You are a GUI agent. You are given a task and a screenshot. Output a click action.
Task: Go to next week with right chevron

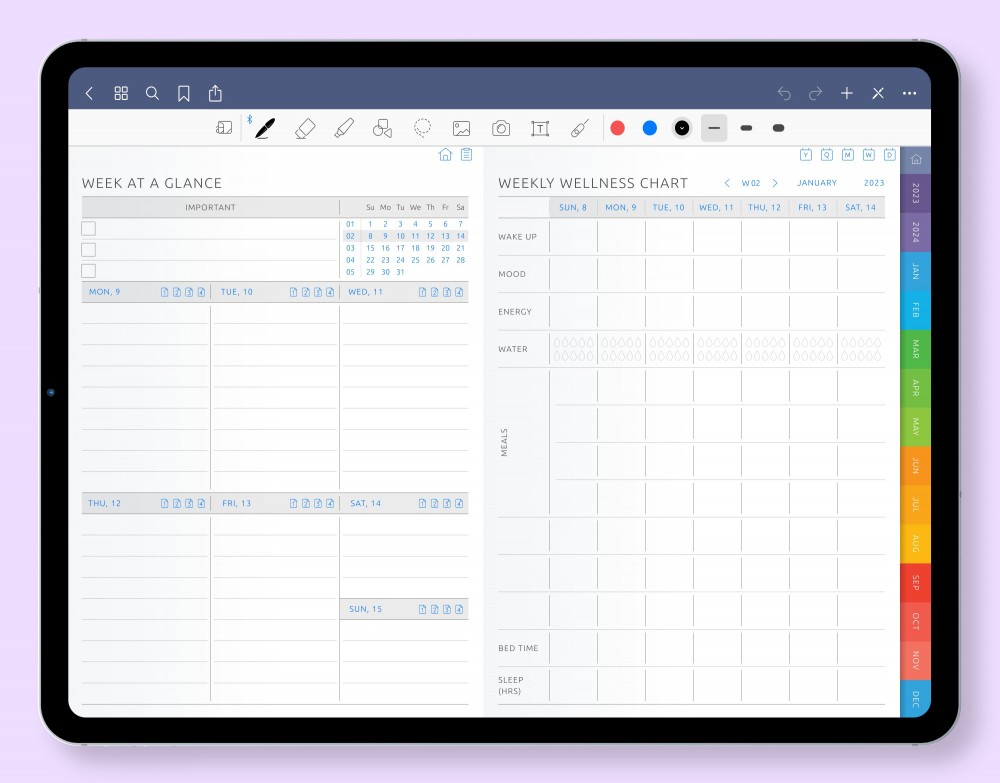click(x=775, y=183)
